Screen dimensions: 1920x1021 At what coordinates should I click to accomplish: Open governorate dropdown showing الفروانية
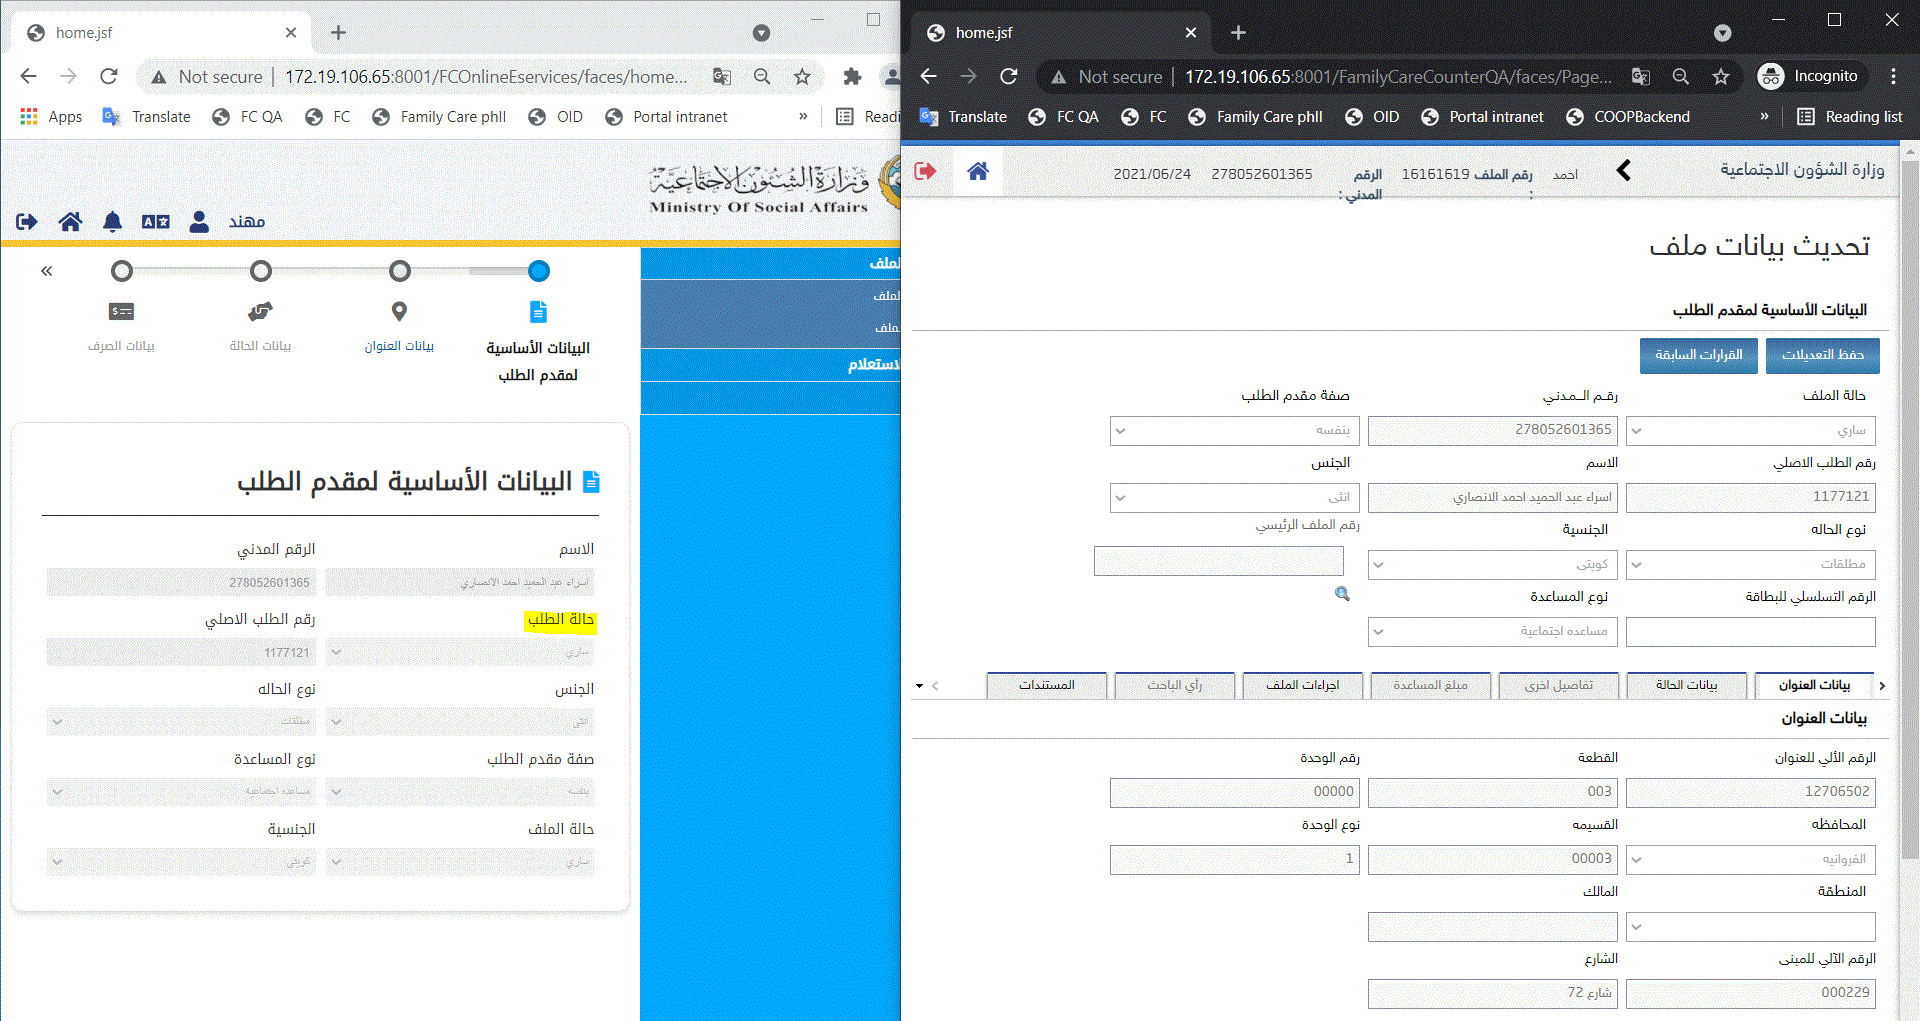[1751, 860]
